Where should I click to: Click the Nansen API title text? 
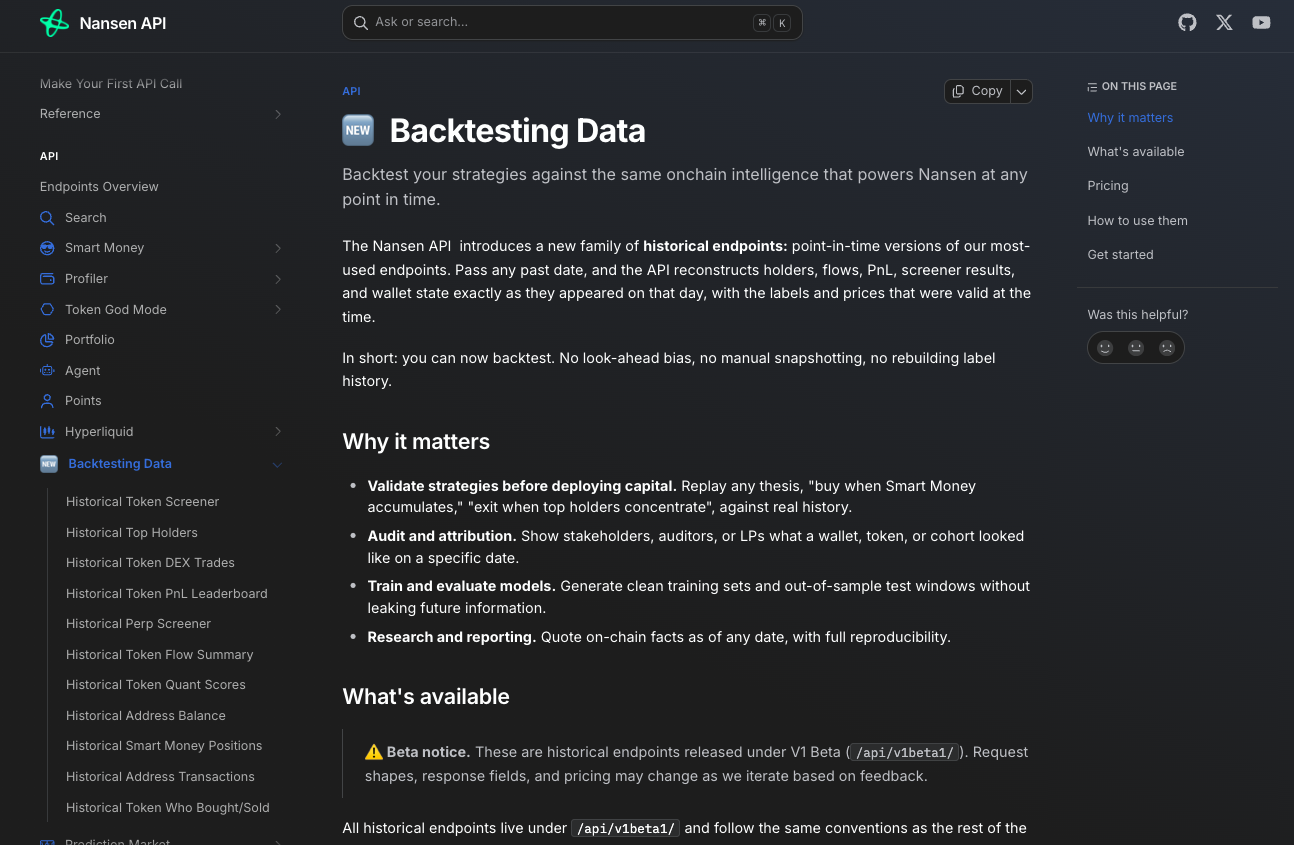[x=123, y=23]
